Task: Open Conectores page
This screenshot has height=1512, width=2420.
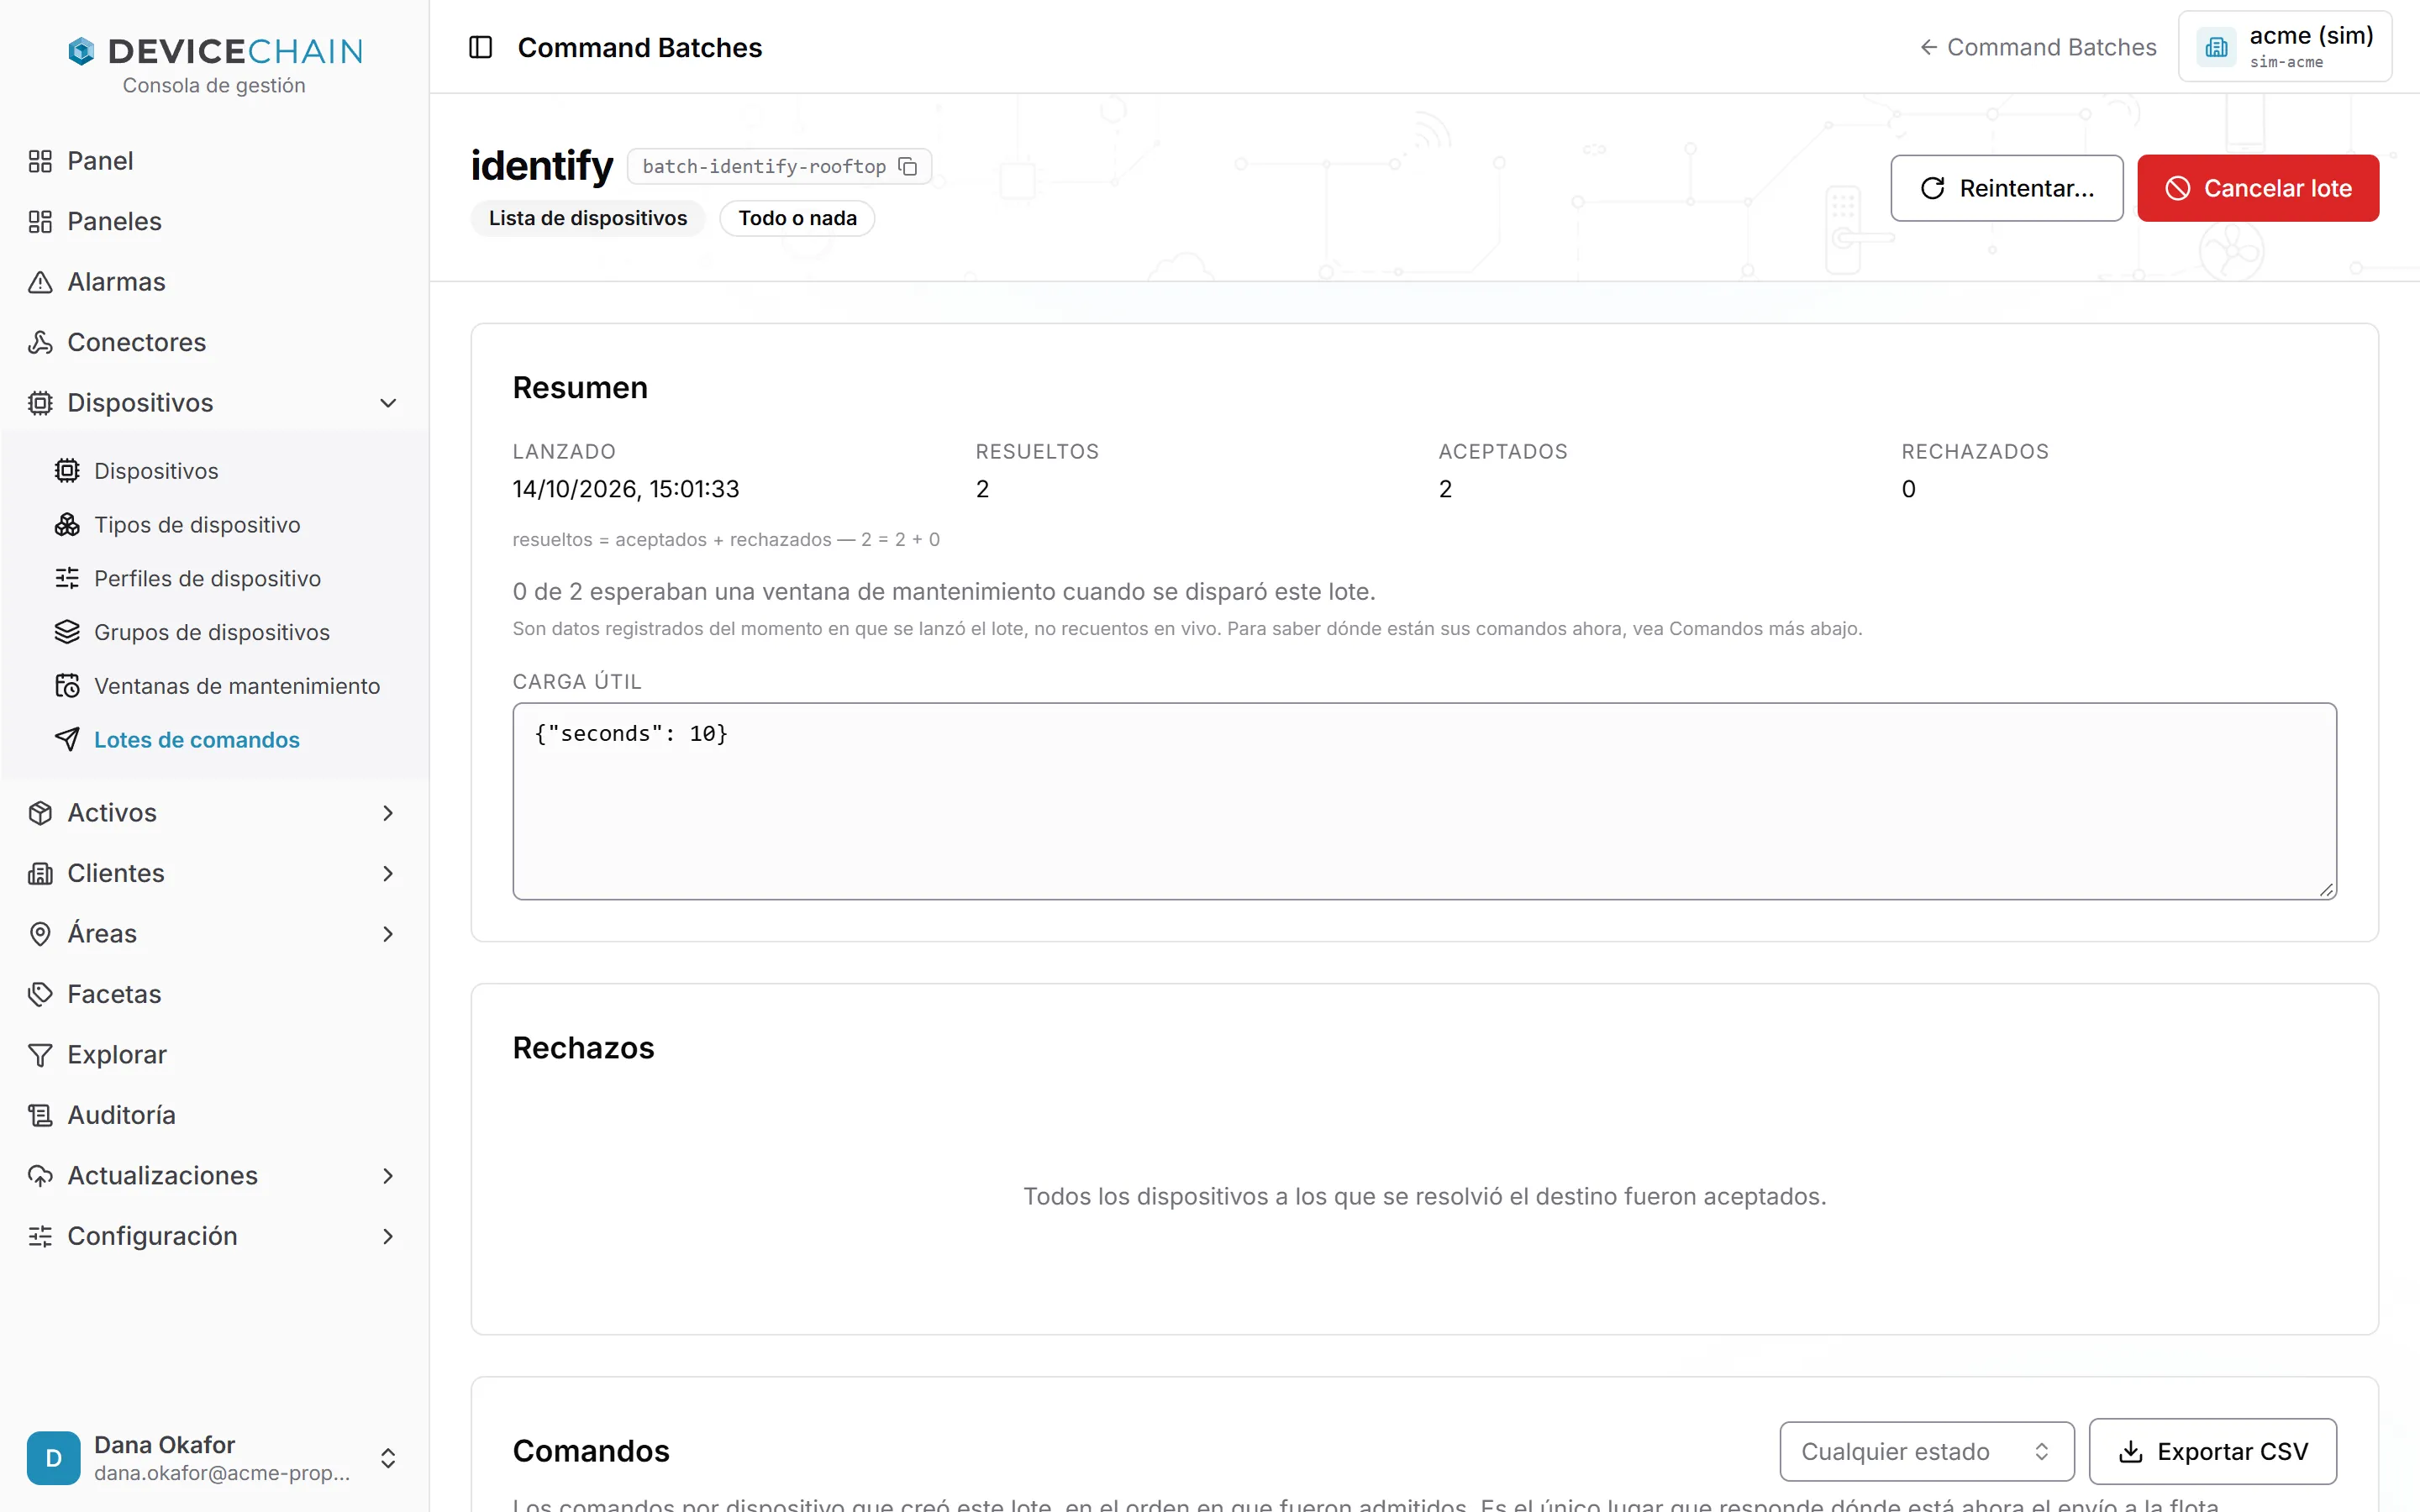Action: click(x=215, y=342)
